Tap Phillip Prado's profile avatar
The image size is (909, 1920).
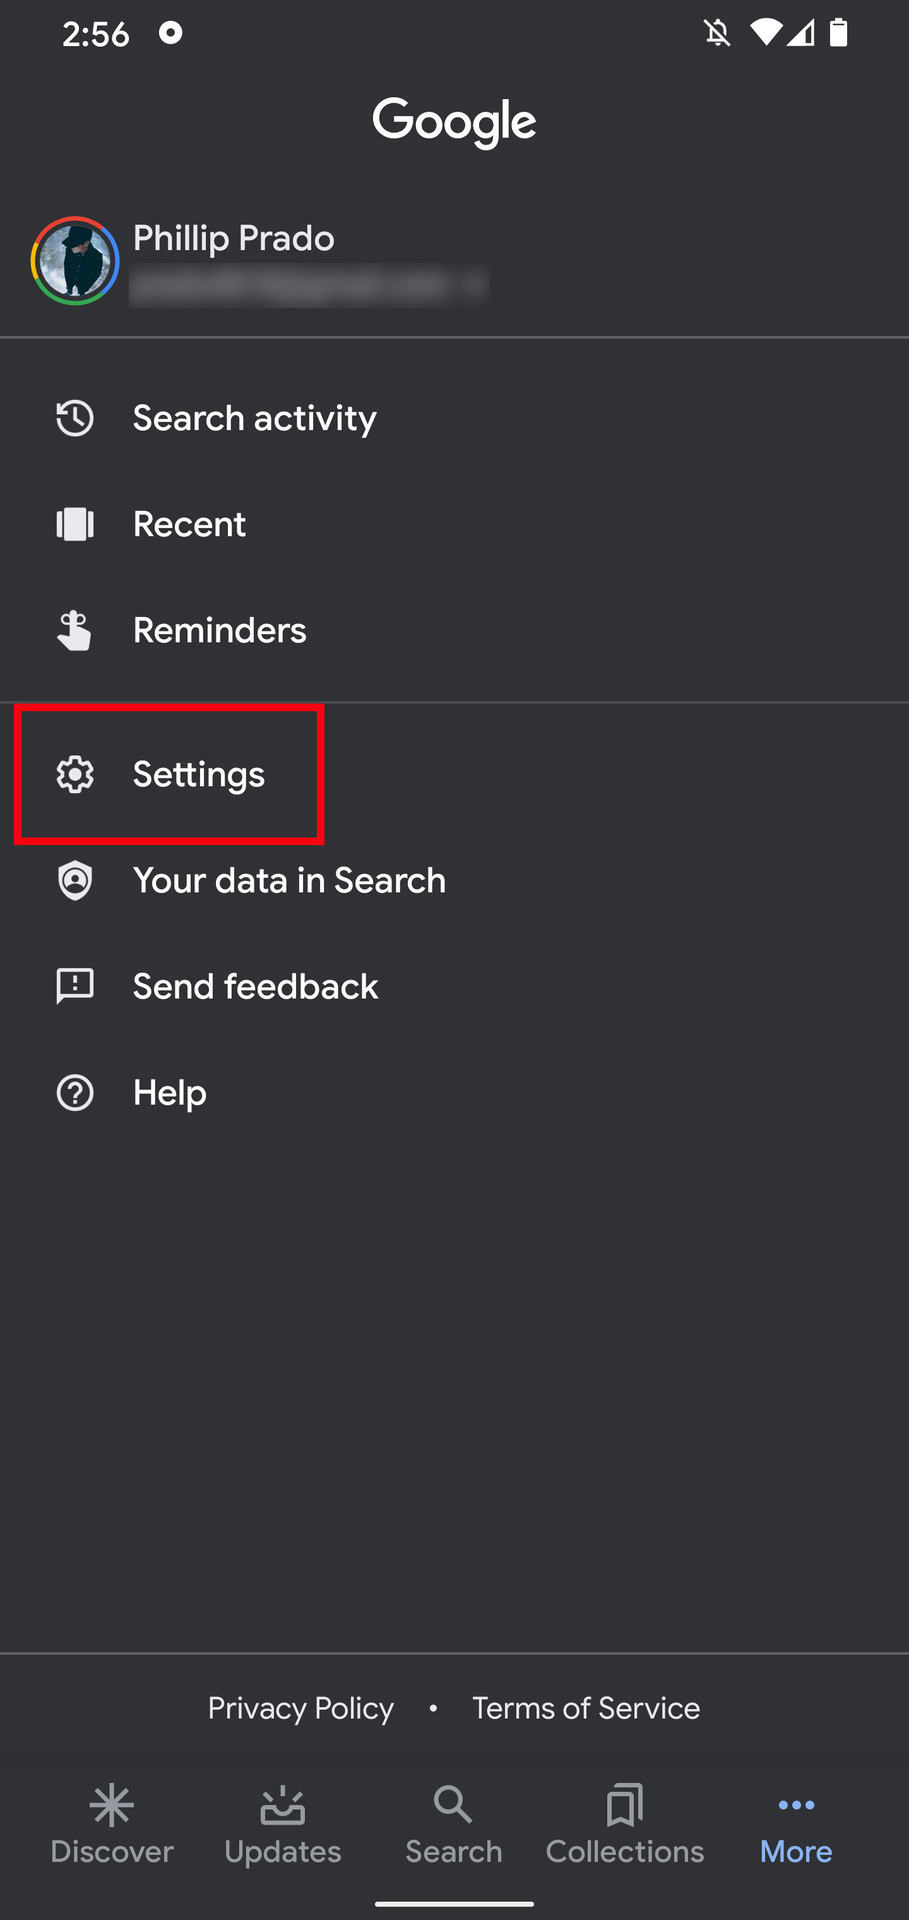tap(75, 261)
